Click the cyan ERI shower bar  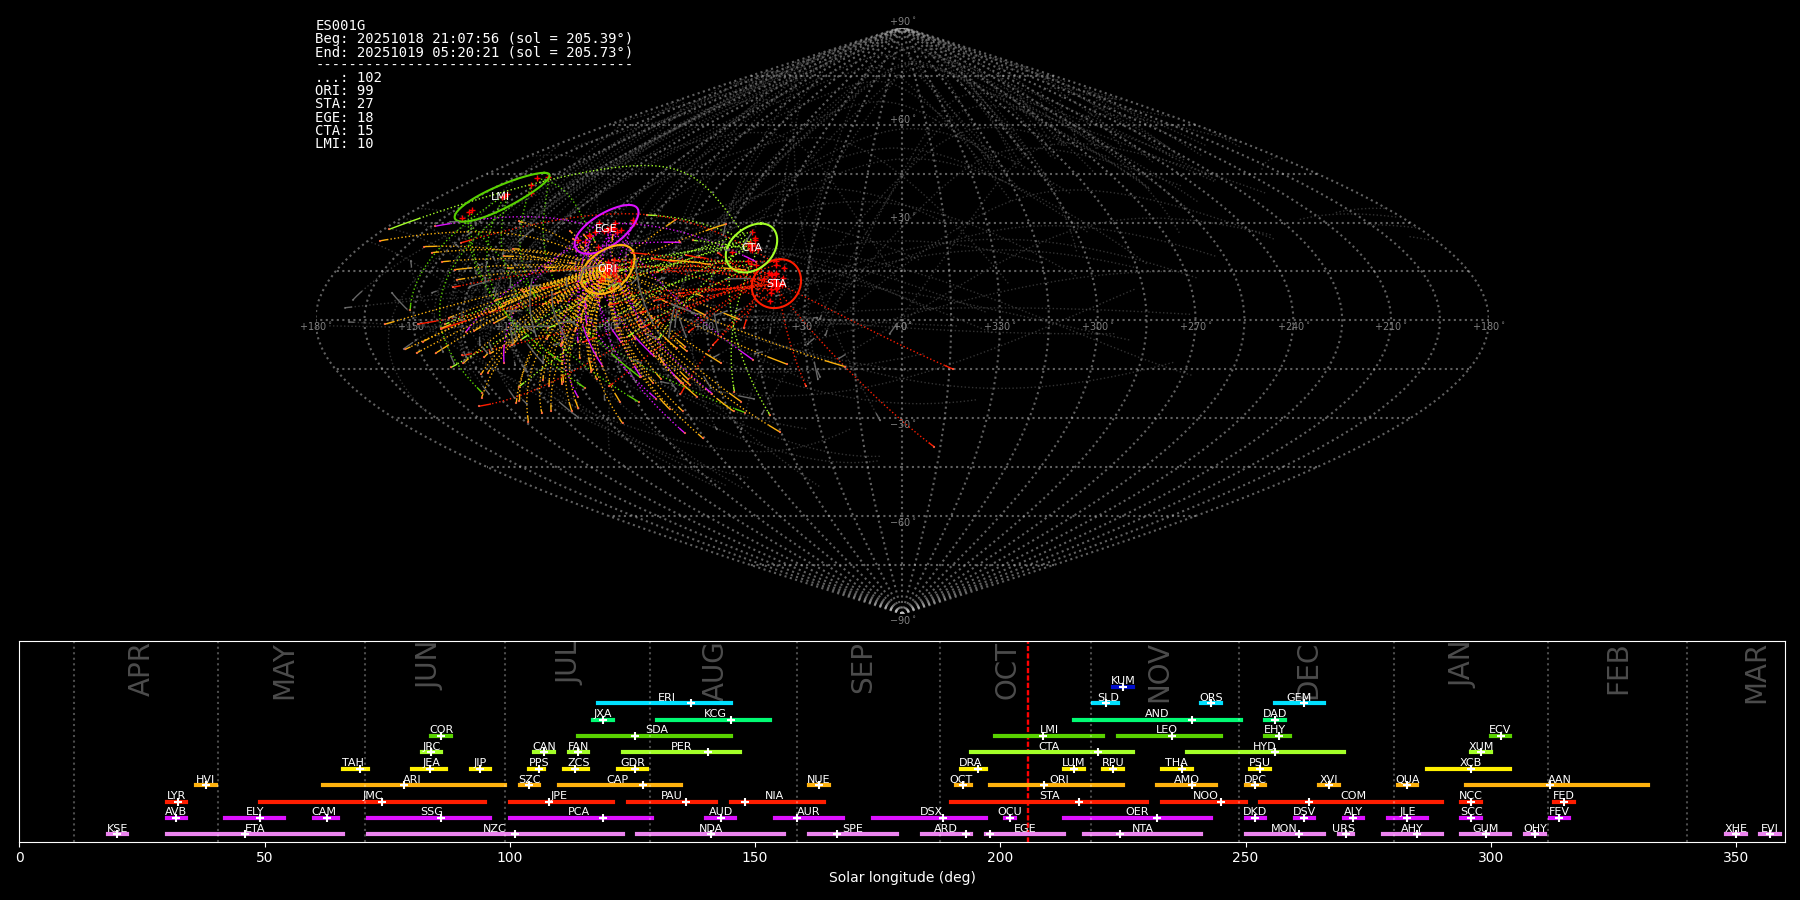pos(664,703)
